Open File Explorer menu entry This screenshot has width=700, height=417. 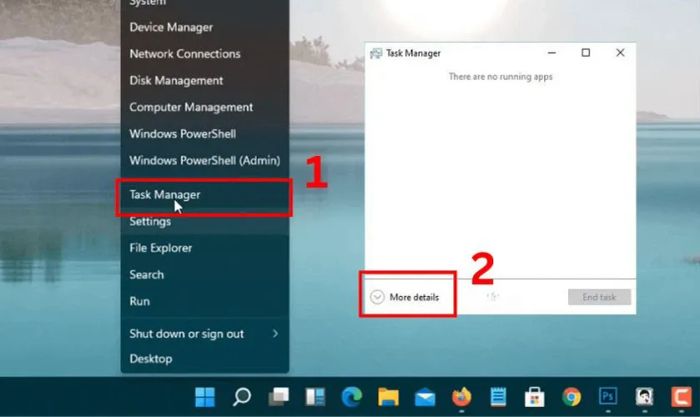pos(204,248)
